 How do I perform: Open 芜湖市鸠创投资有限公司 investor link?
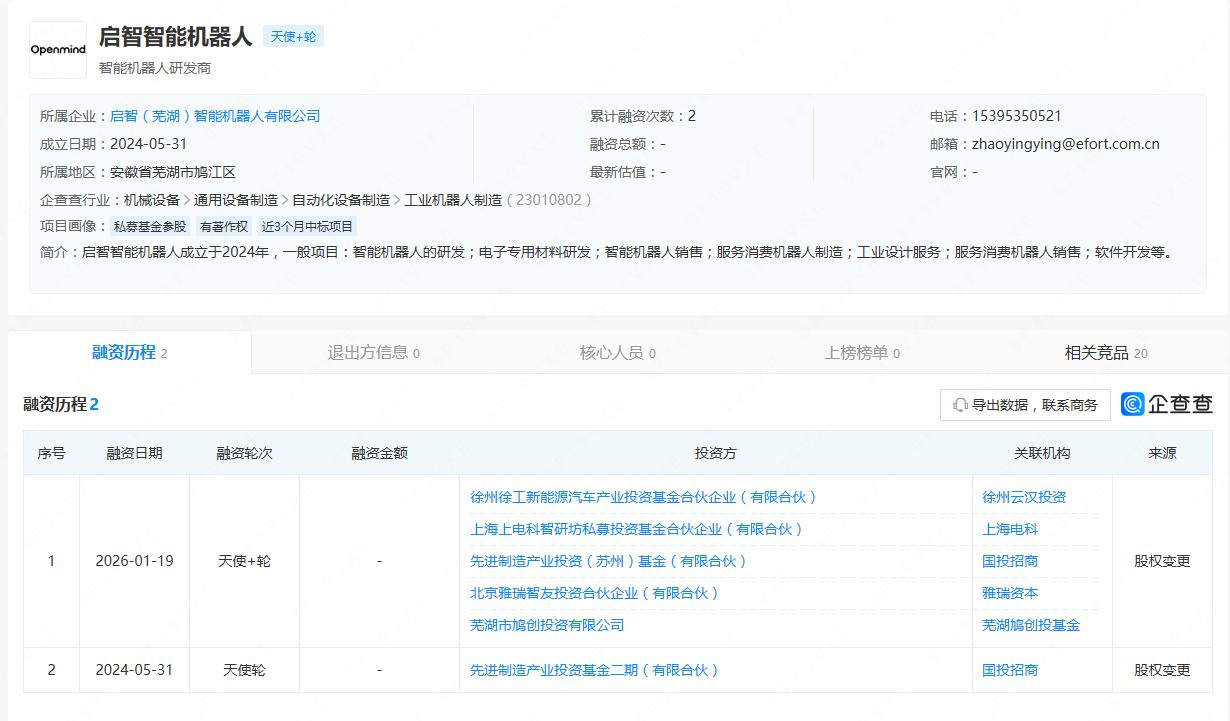547,625
